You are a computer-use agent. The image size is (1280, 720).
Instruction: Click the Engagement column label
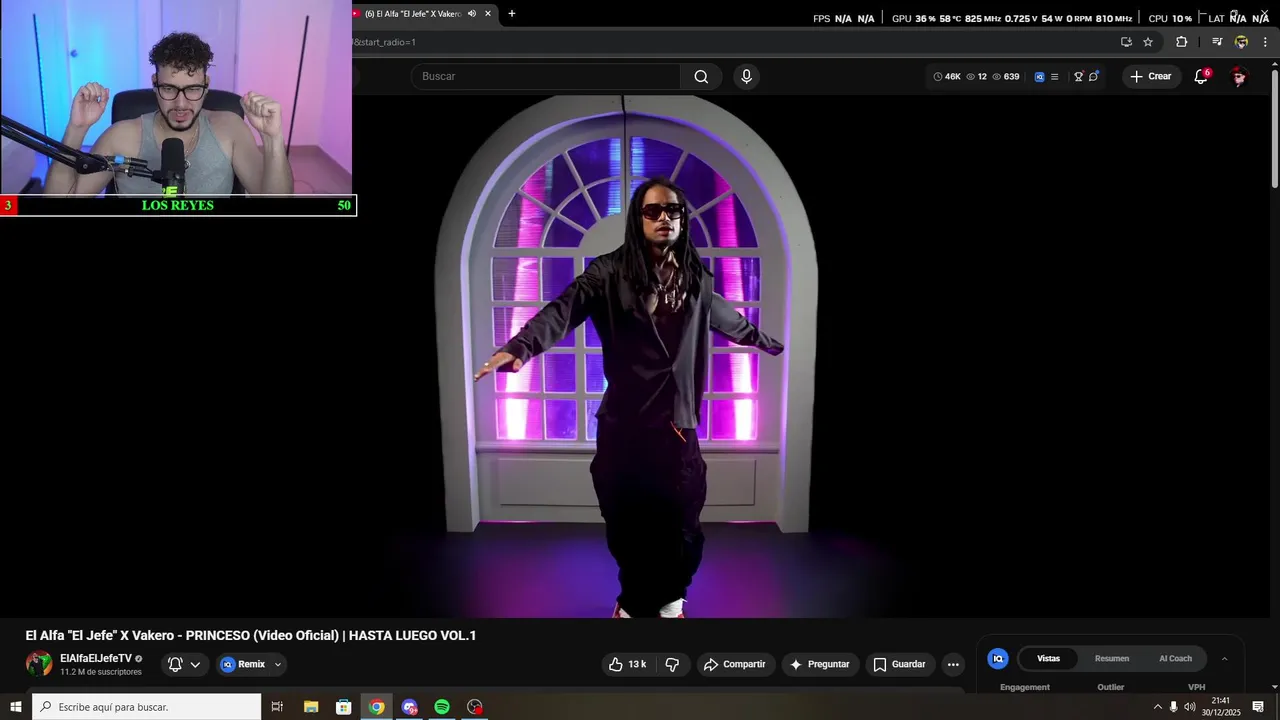pyautogui.click(x=1025, y=687)
